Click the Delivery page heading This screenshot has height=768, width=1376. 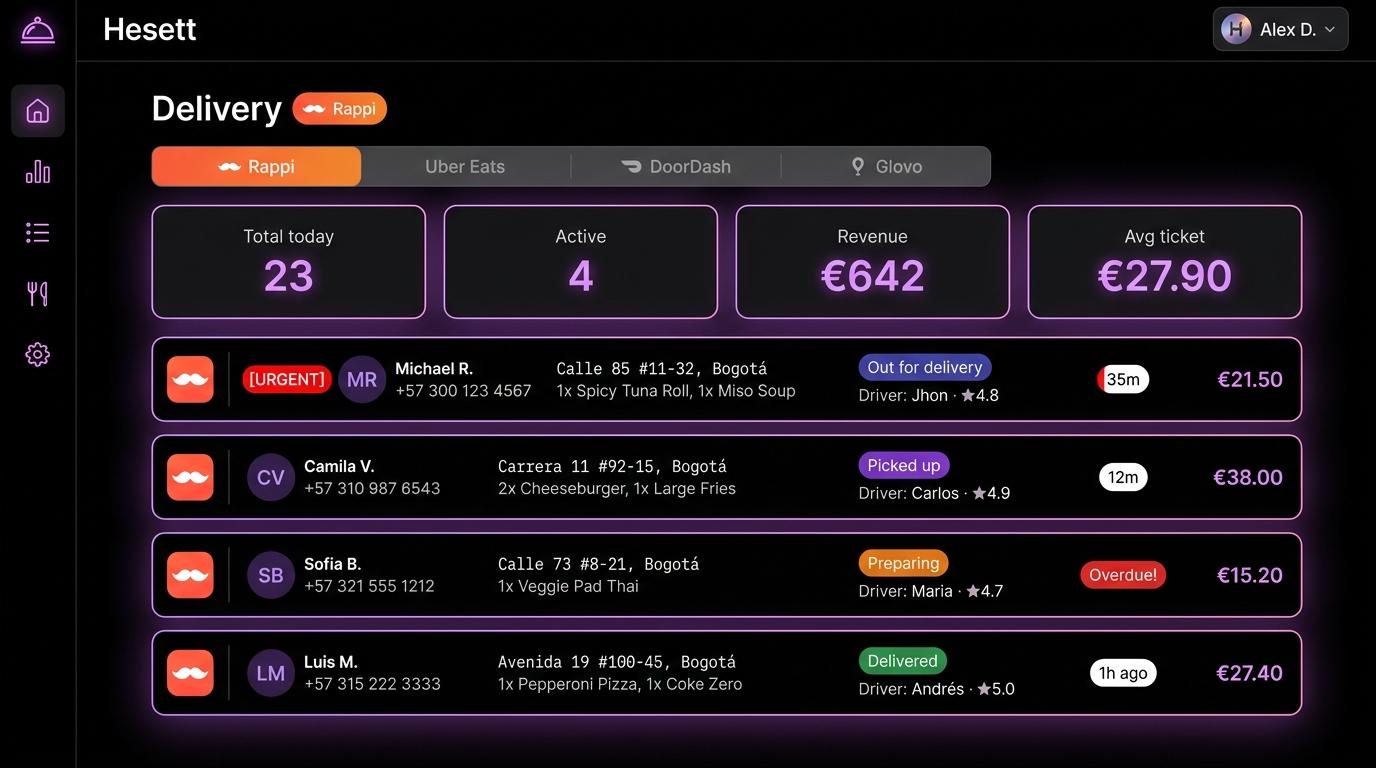(x=217, y=109)
